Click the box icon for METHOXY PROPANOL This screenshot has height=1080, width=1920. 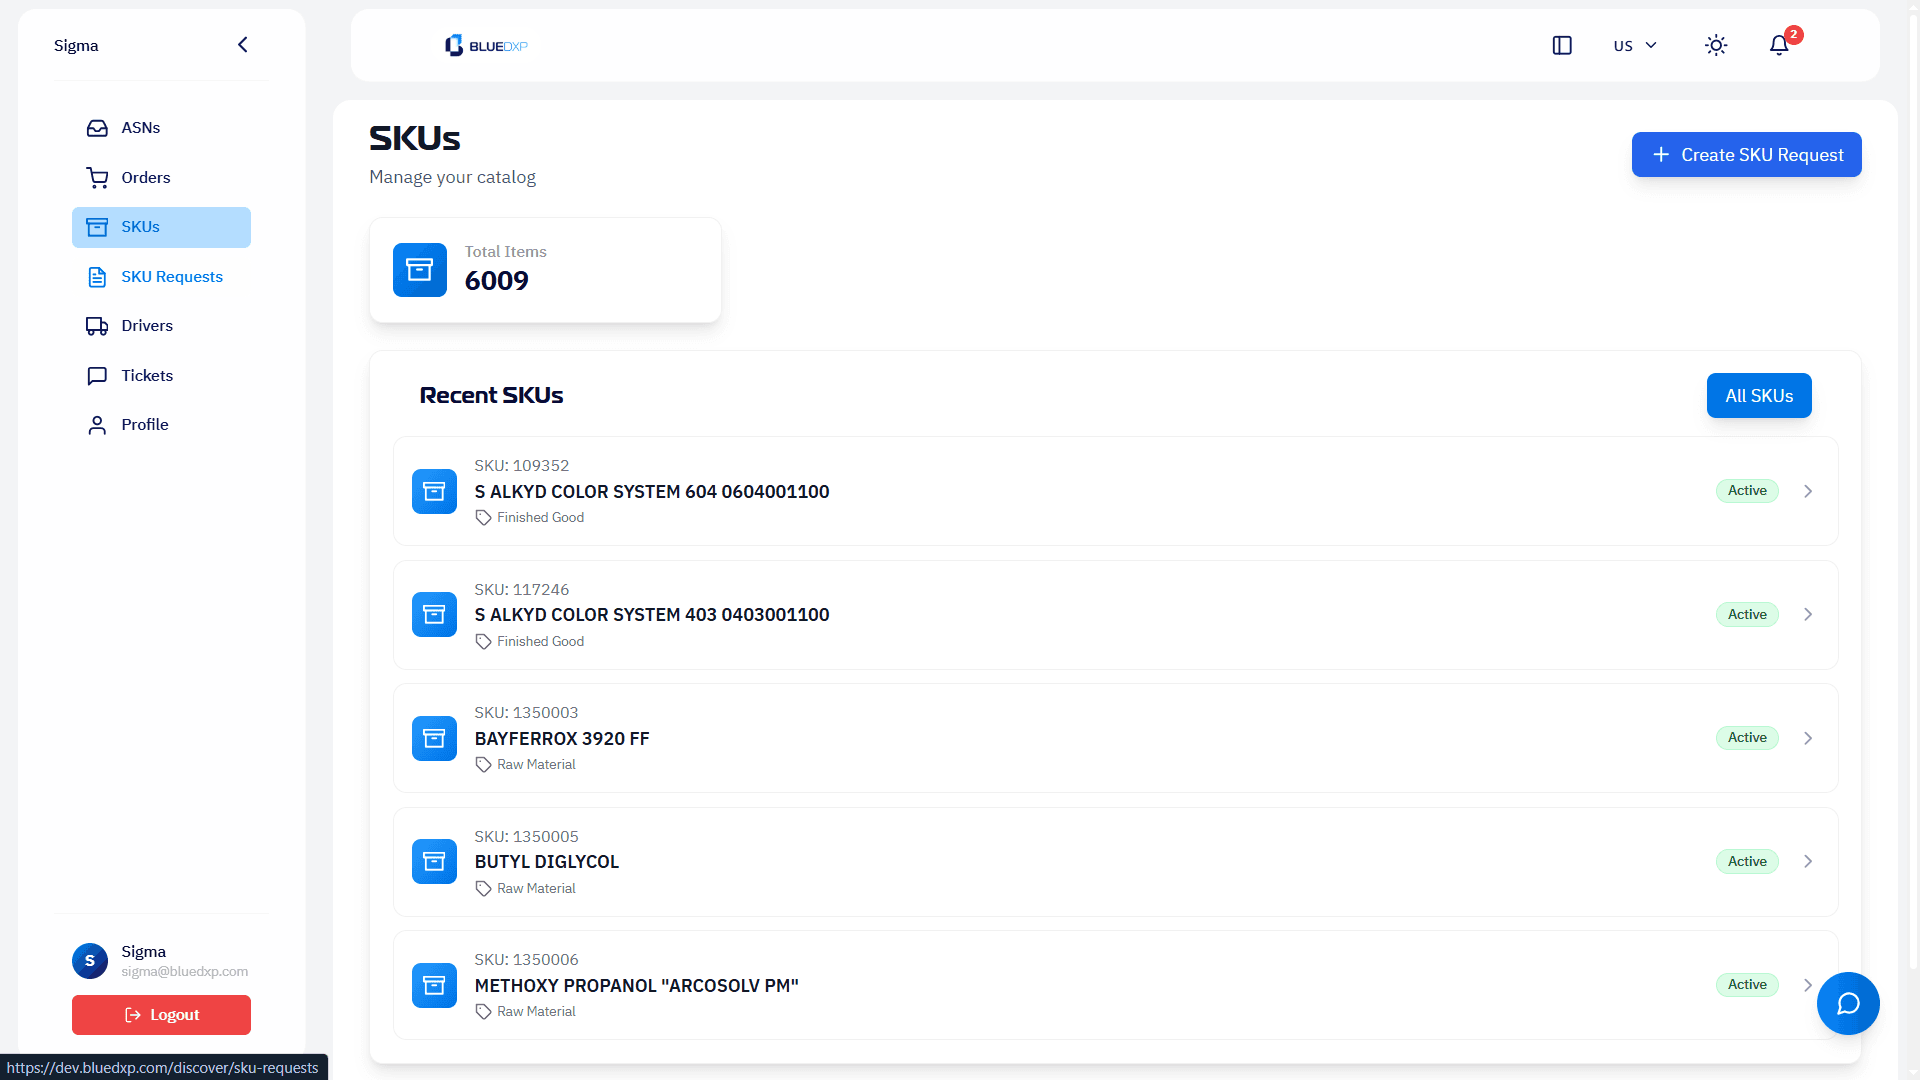pos(434,985)
